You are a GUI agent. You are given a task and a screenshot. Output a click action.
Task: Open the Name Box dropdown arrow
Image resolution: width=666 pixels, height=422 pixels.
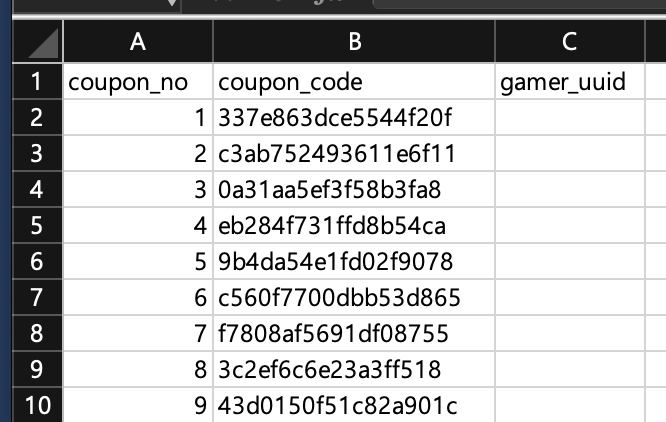[174, 5]
